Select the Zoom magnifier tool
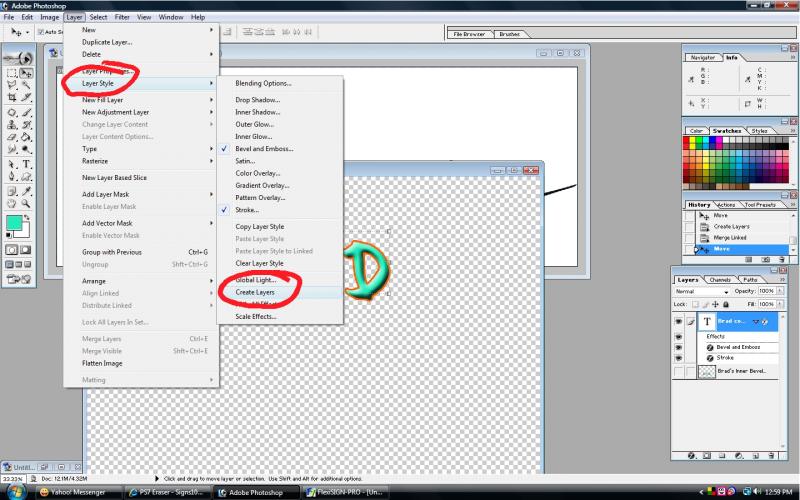Screen dimensions: 800x500 (x=26, y=204)
